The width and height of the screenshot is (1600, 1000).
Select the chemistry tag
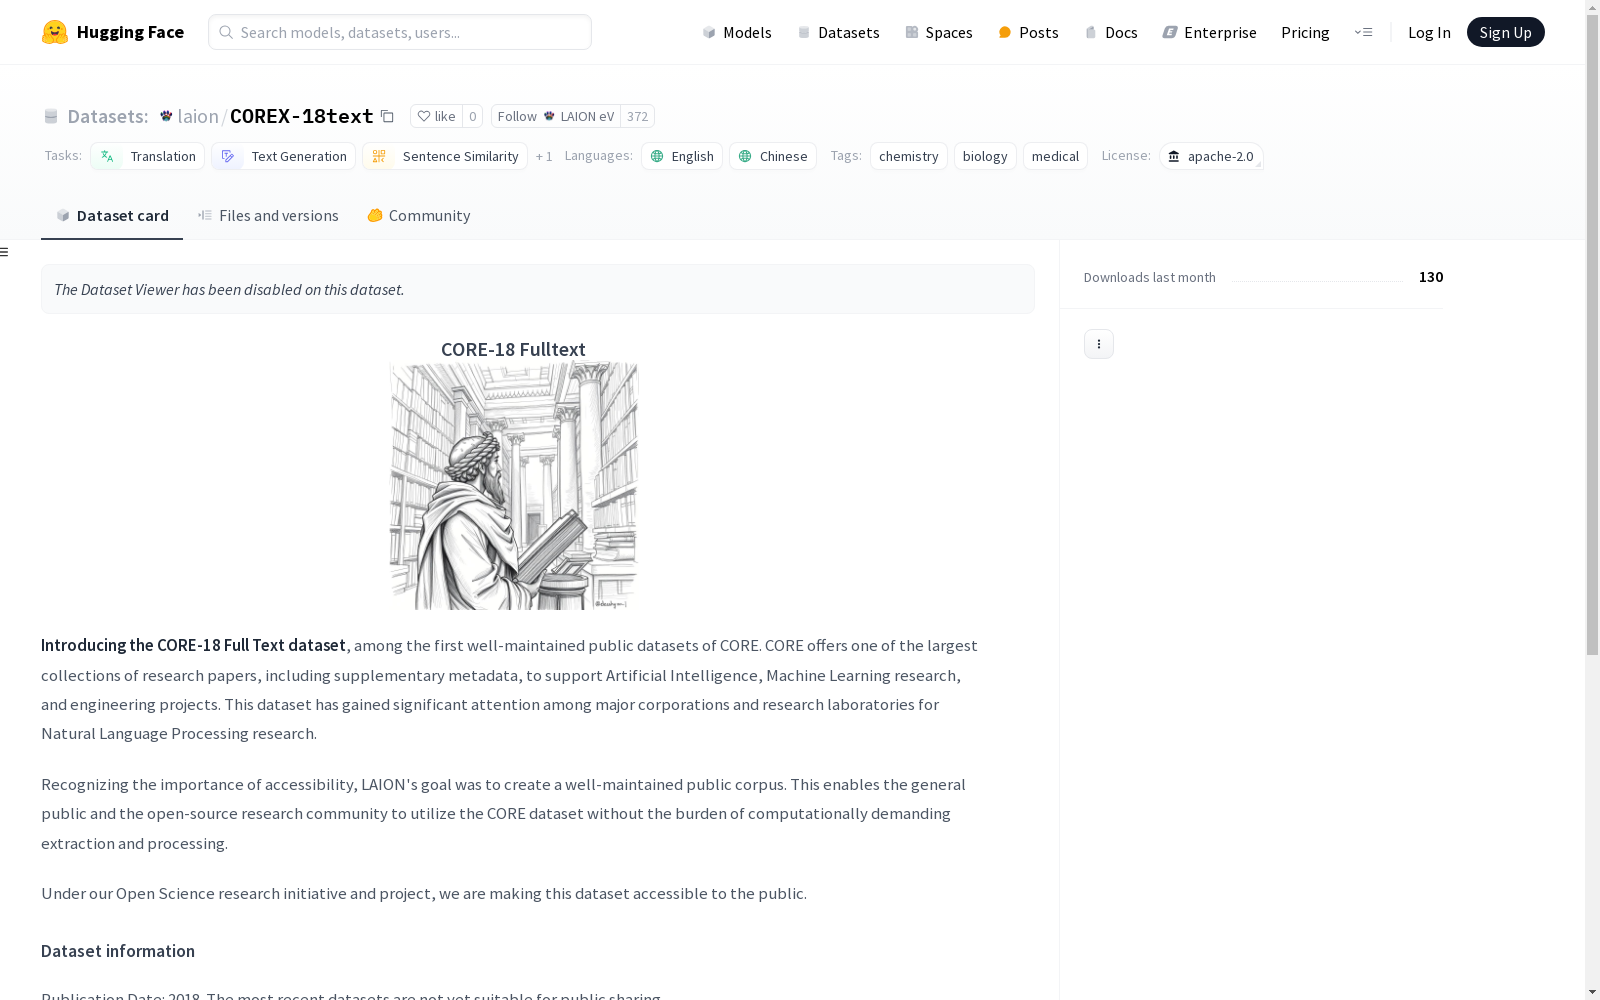tap(909, 156)
